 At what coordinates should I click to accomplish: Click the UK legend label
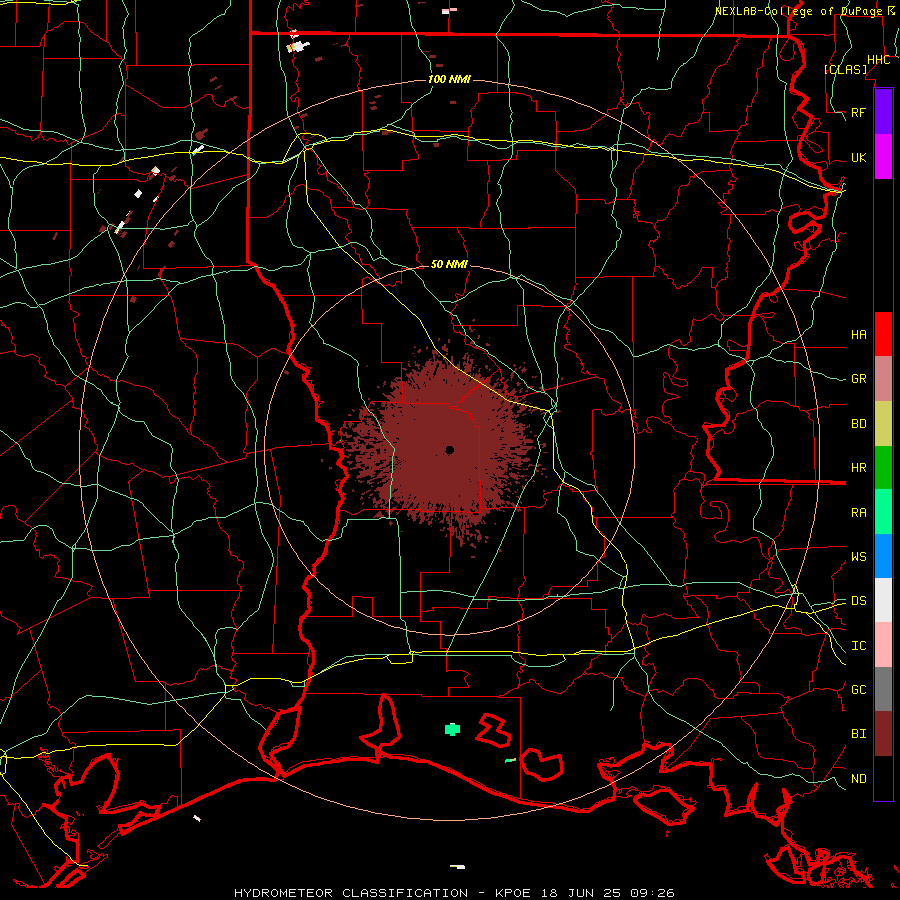859,158
